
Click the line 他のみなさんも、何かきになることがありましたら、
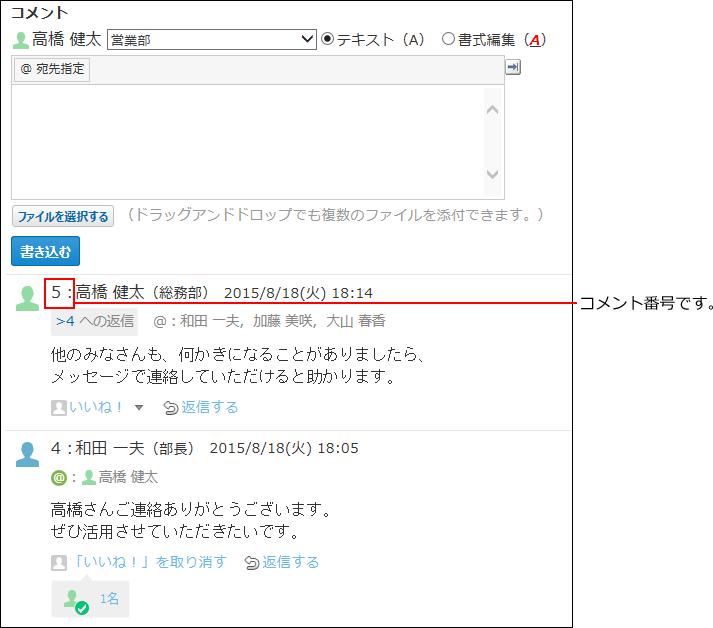239,354
